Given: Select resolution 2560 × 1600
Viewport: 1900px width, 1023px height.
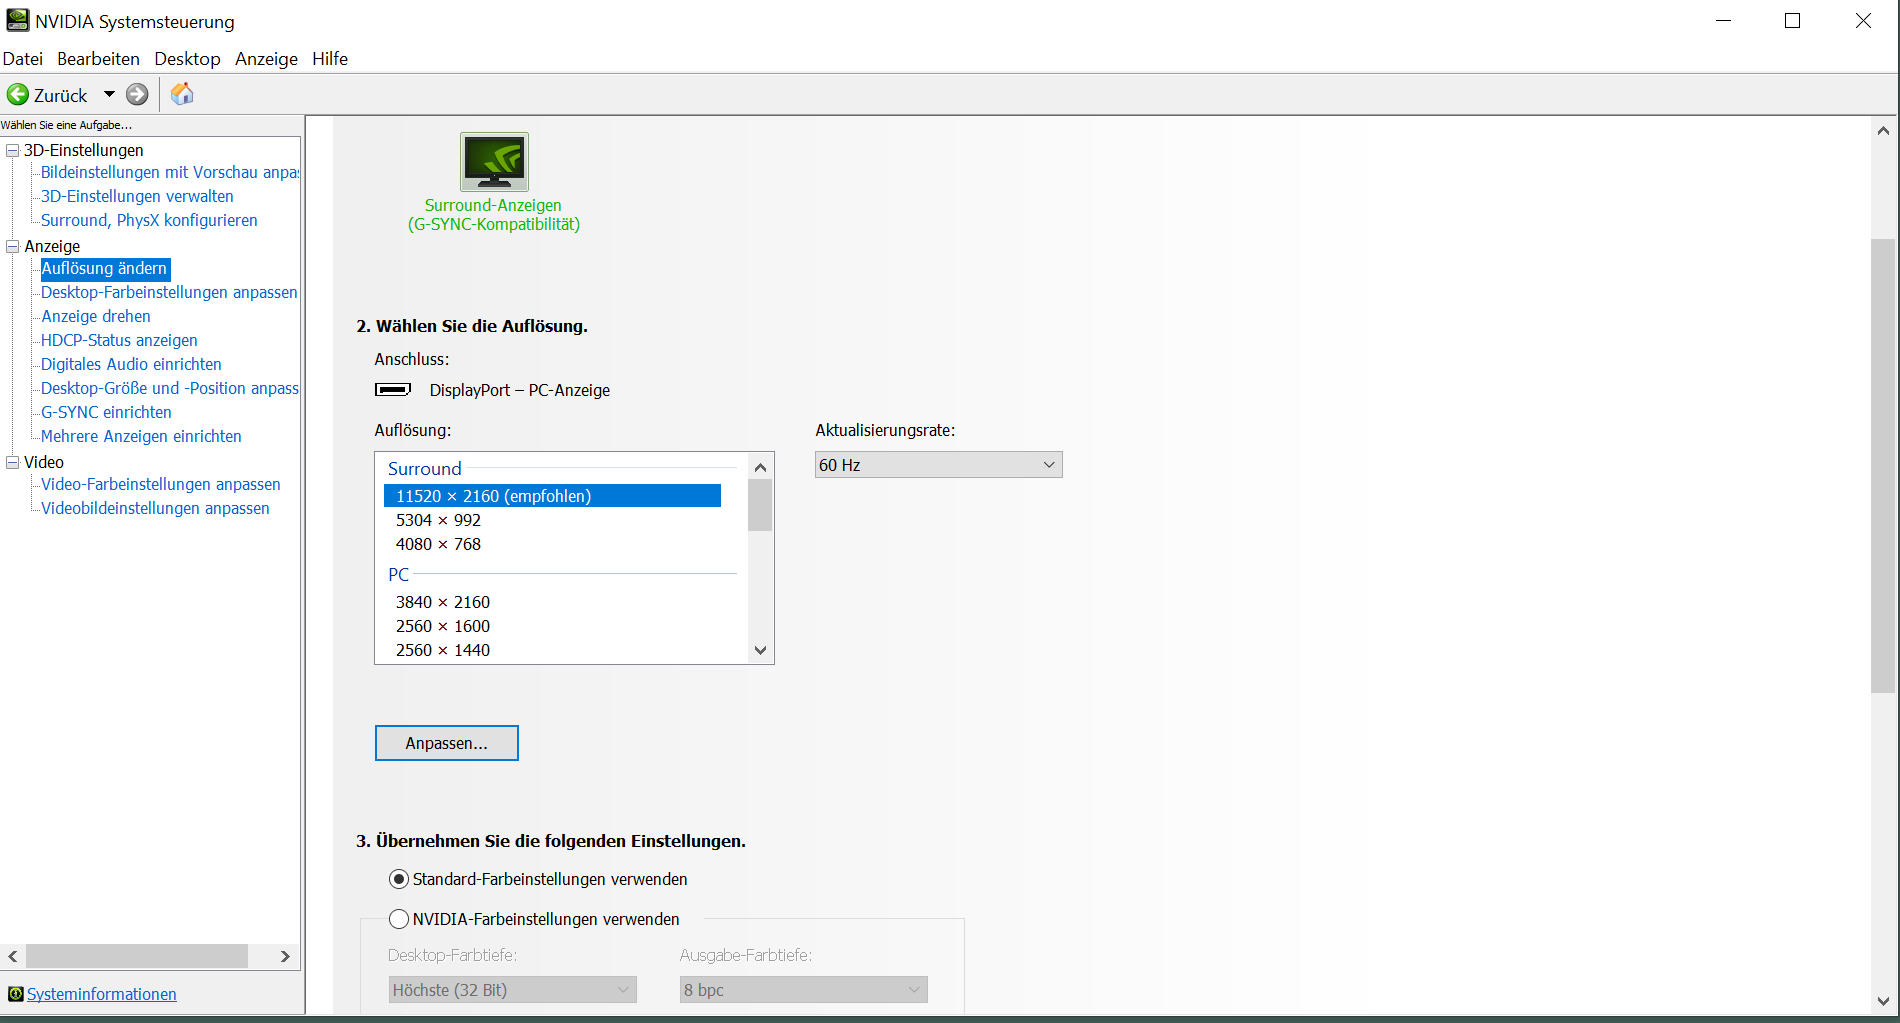Looking at the screenshot, I should pos(552,626).
